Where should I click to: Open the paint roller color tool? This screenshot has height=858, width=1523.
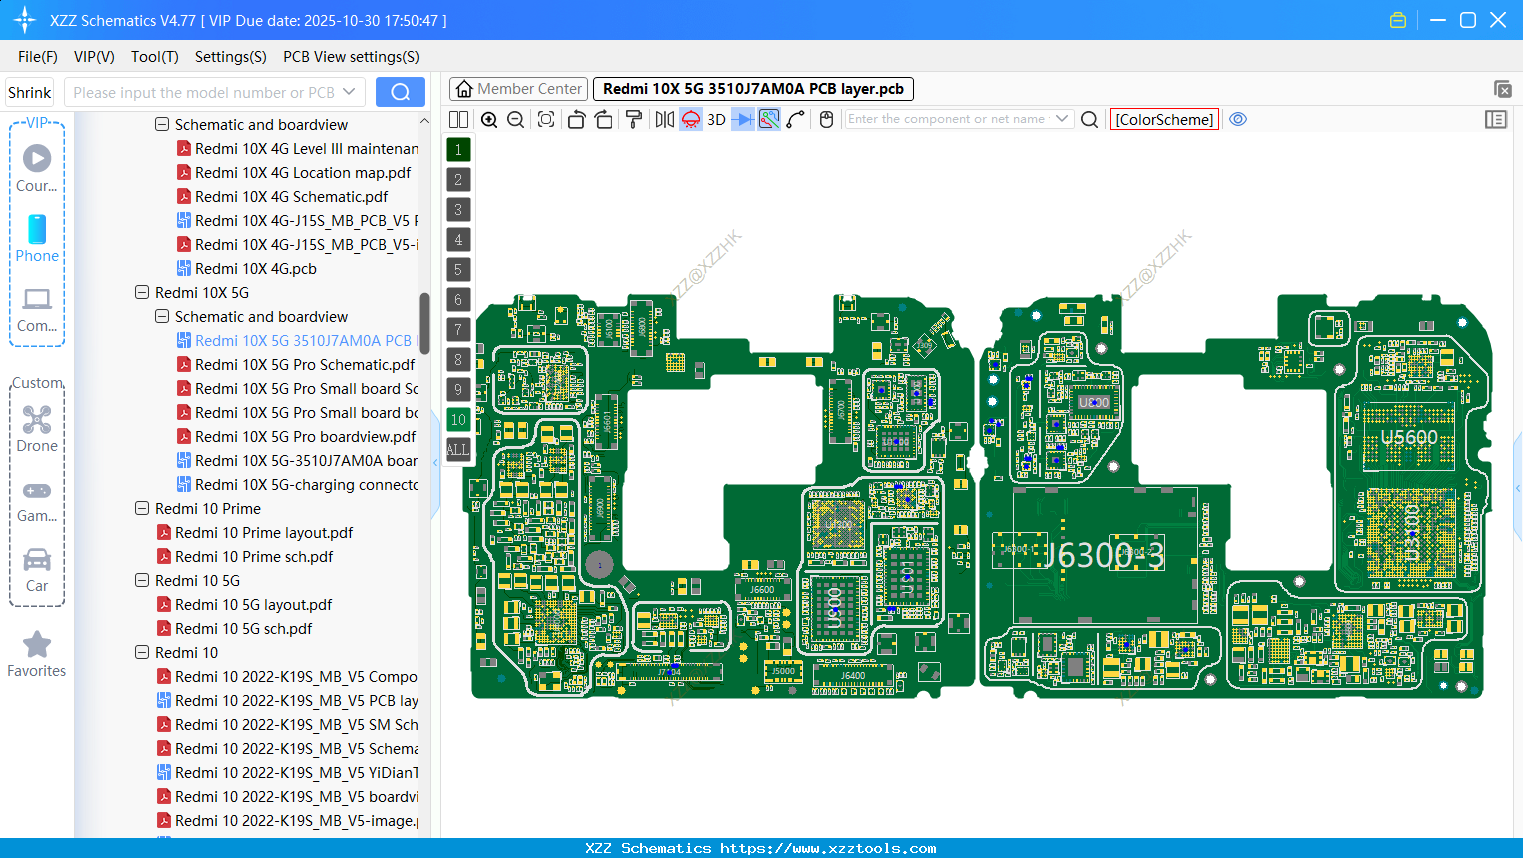tap(633, 119)
